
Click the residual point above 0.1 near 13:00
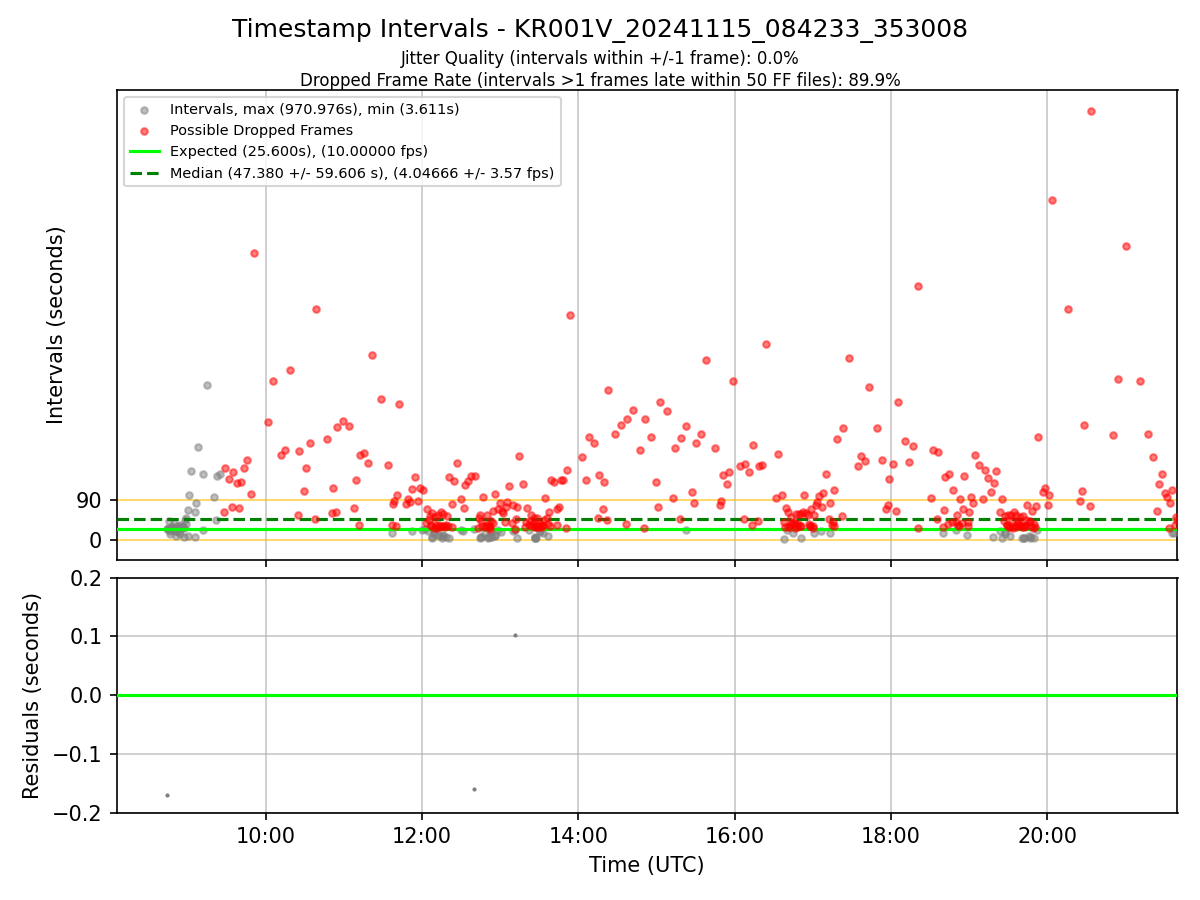pyautogui.click(x=515, y=635)
